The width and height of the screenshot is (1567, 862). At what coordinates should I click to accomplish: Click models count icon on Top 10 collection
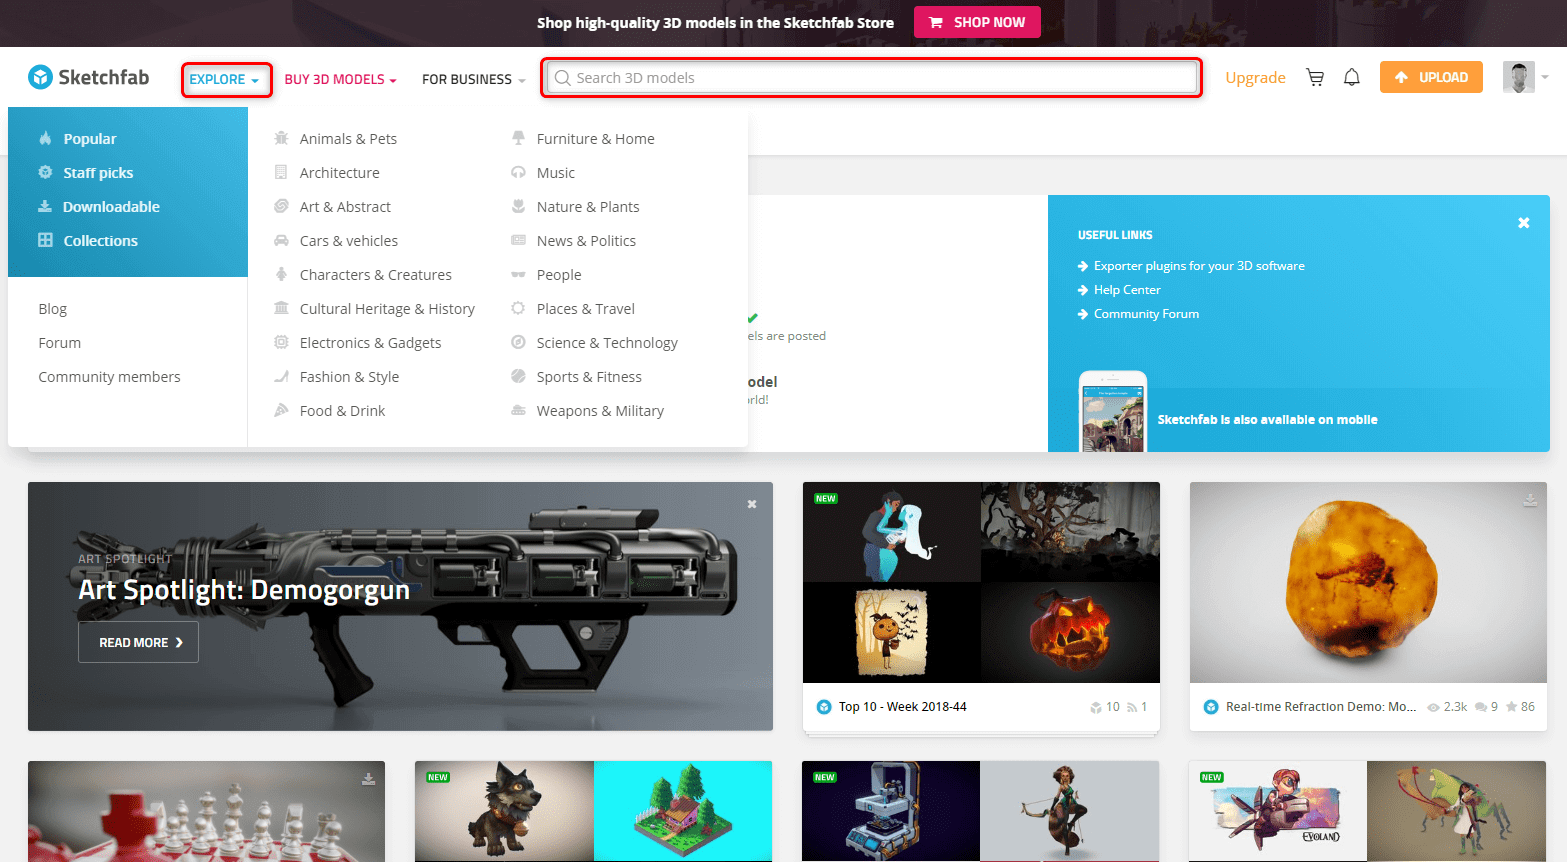pos(1096,707)
